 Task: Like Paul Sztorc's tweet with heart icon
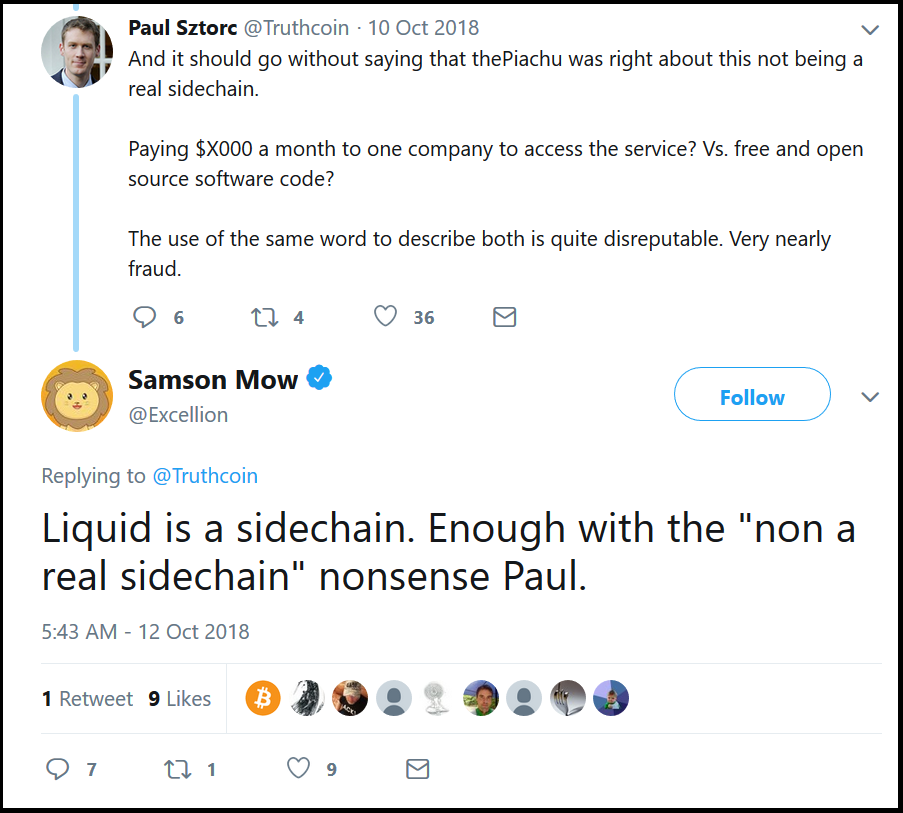385,316
